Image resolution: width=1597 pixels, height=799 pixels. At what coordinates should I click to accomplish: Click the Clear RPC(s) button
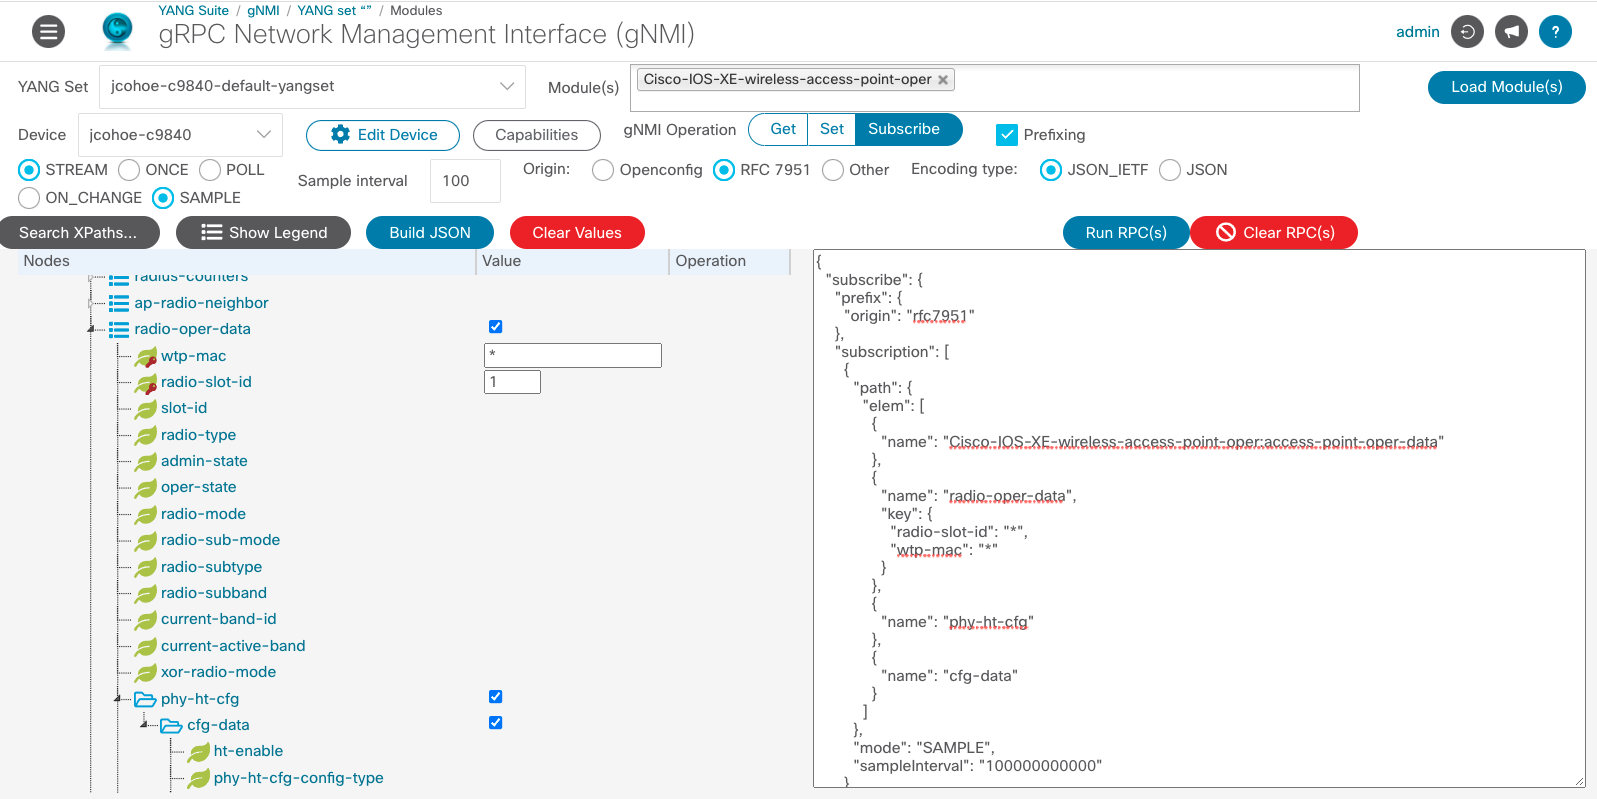[x=1274, y=233]
